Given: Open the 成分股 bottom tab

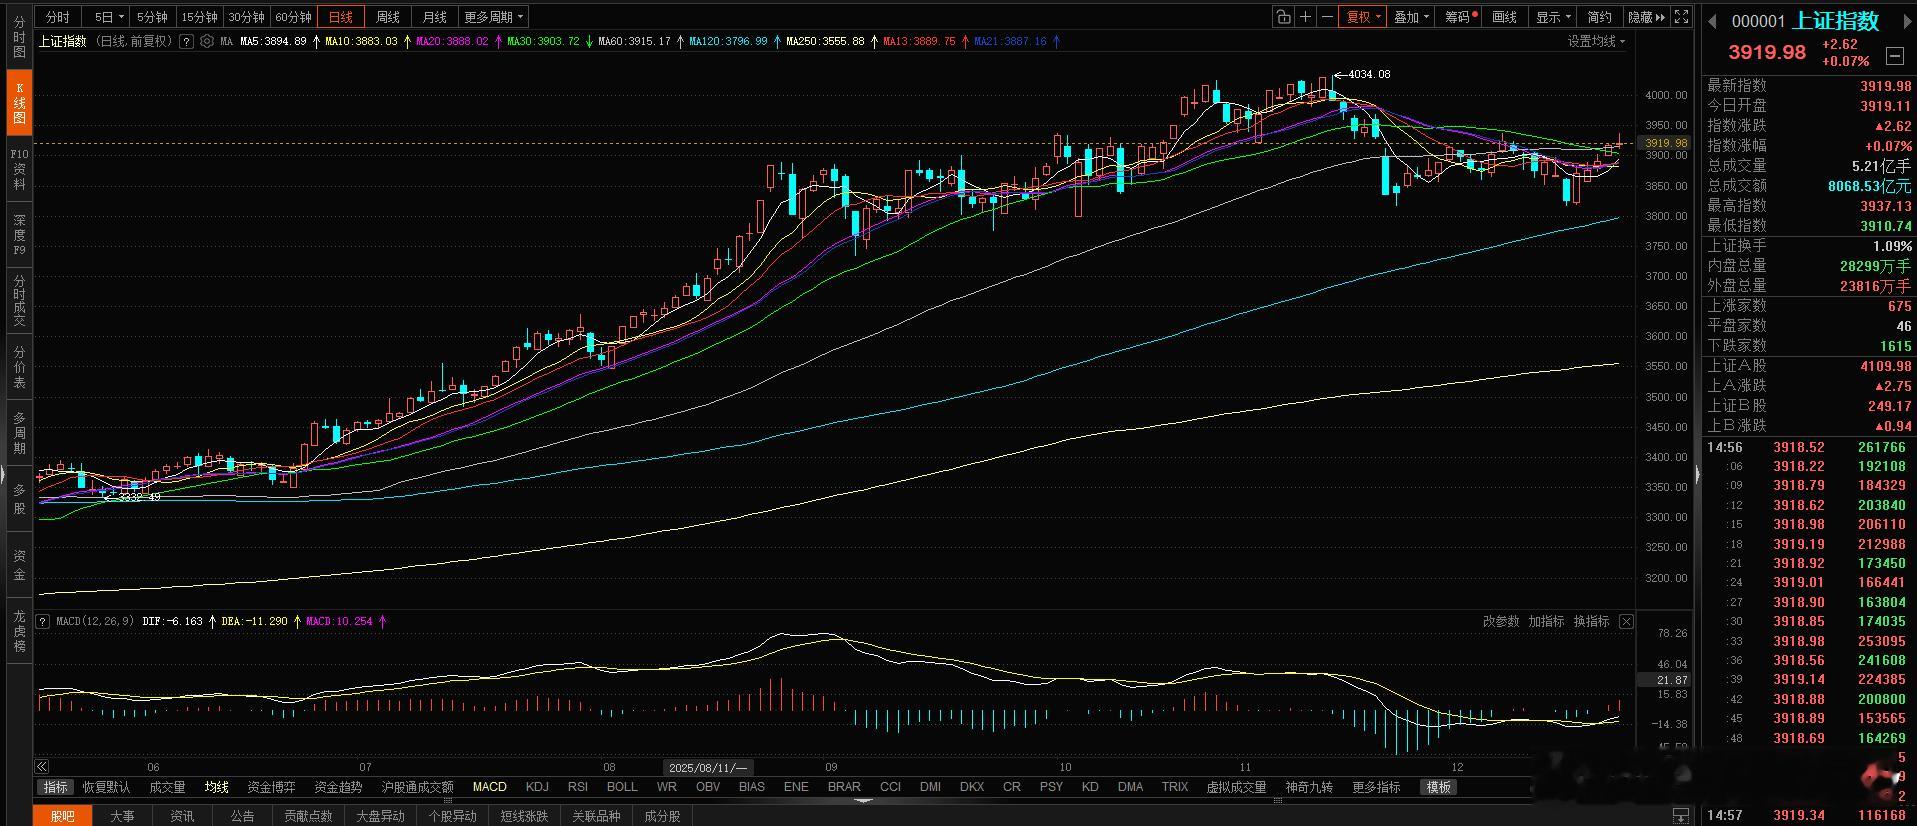Looking at the screenshot, I should point(662,816).
